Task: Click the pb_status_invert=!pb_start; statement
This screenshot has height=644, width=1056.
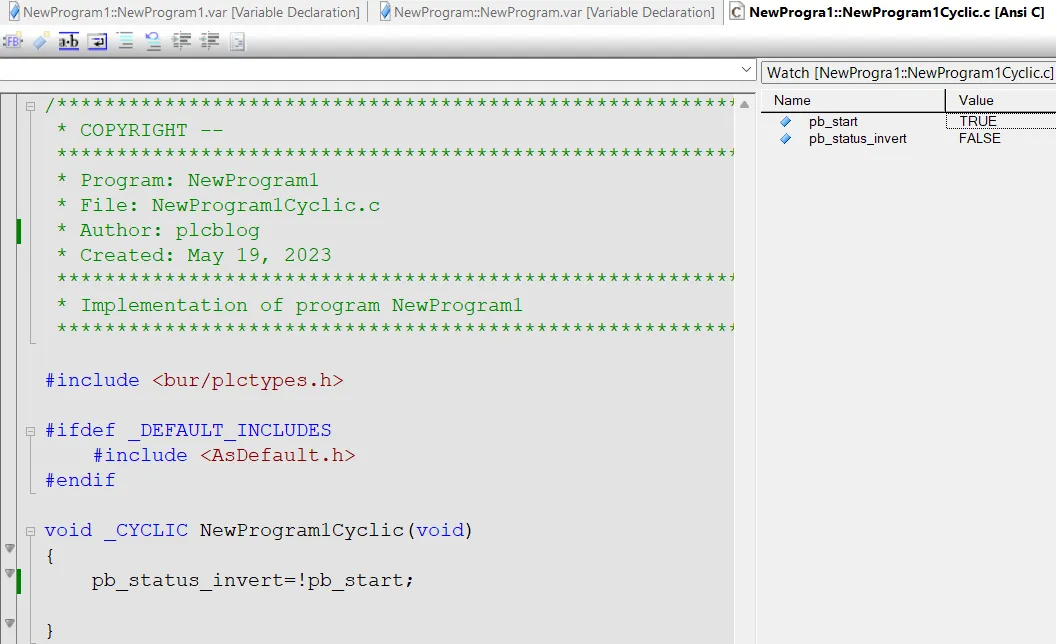Action: 253,581
